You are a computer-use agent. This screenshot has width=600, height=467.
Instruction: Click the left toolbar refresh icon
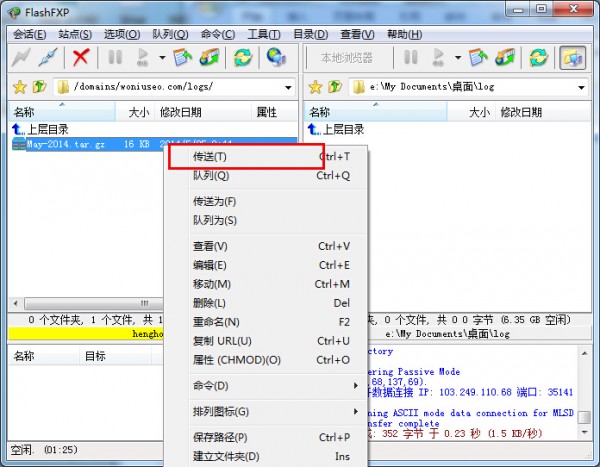point(242,58)
